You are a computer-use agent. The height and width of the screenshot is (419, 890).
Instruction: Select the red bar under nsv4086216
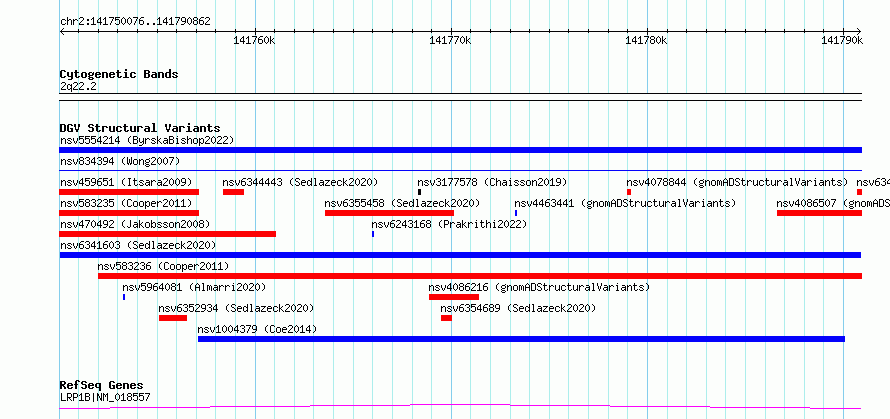pos(454,297)
